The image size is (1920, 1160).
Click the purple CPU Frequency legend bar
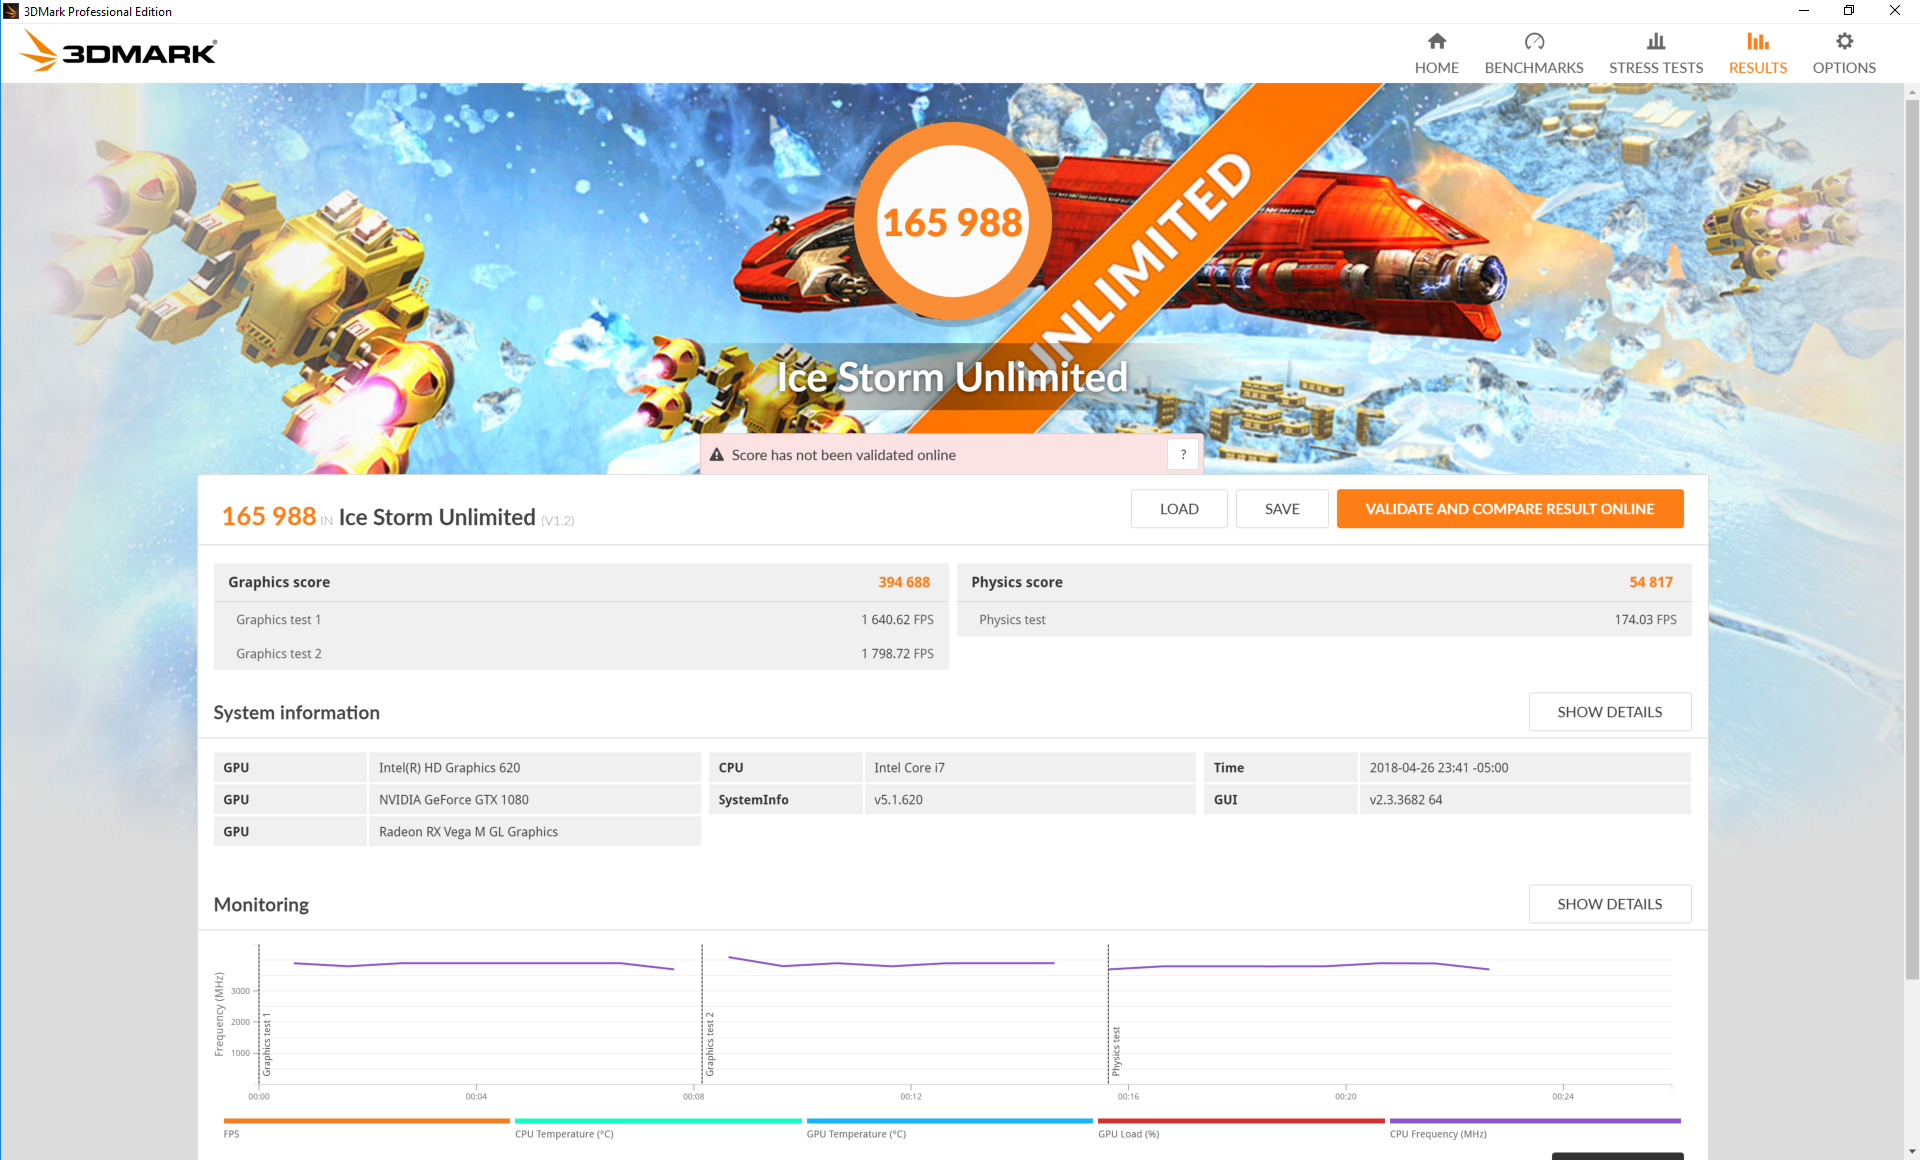pos(1534,1121)
